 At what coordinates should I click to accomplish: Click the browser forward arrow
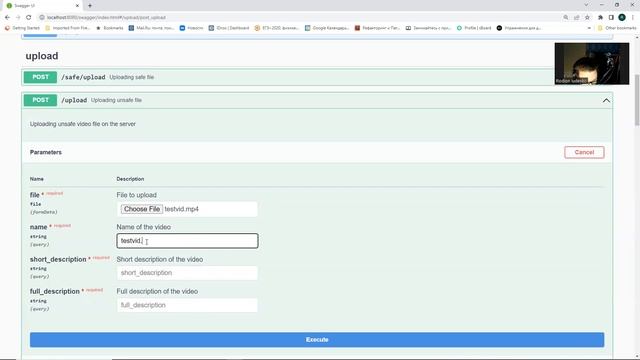(x=18, y=18)
